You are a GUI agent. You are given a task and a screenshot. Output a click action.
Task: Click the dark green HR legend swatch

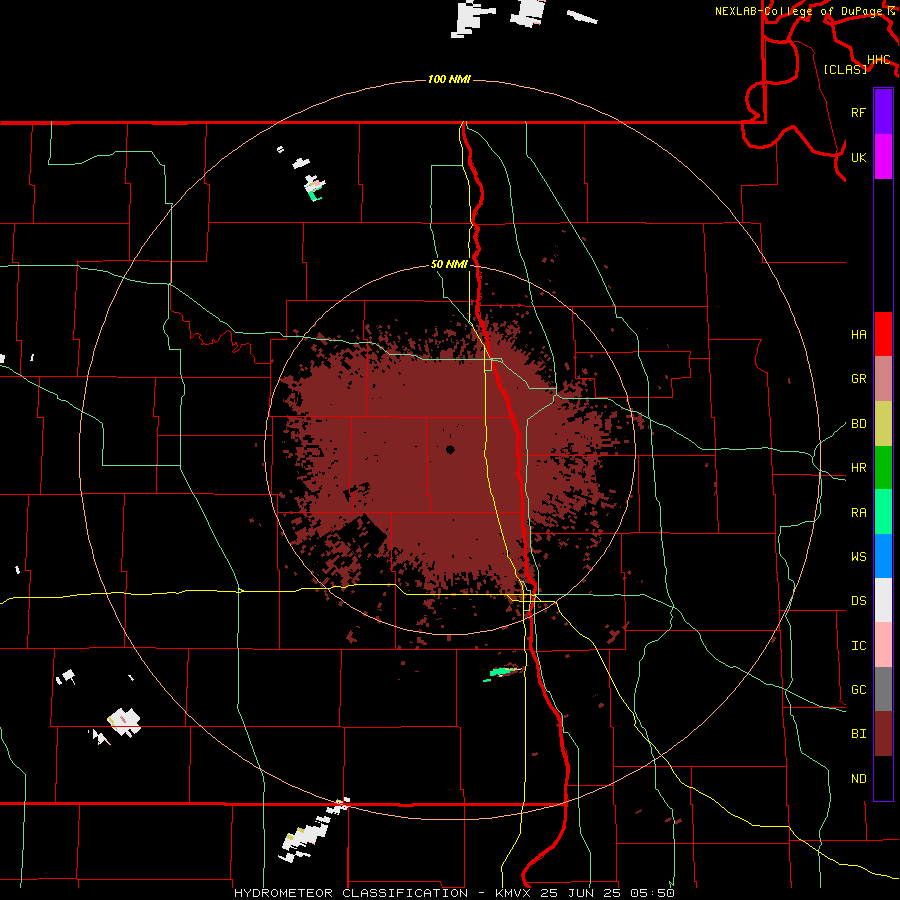pyautogui.click(x=883, y=468)
